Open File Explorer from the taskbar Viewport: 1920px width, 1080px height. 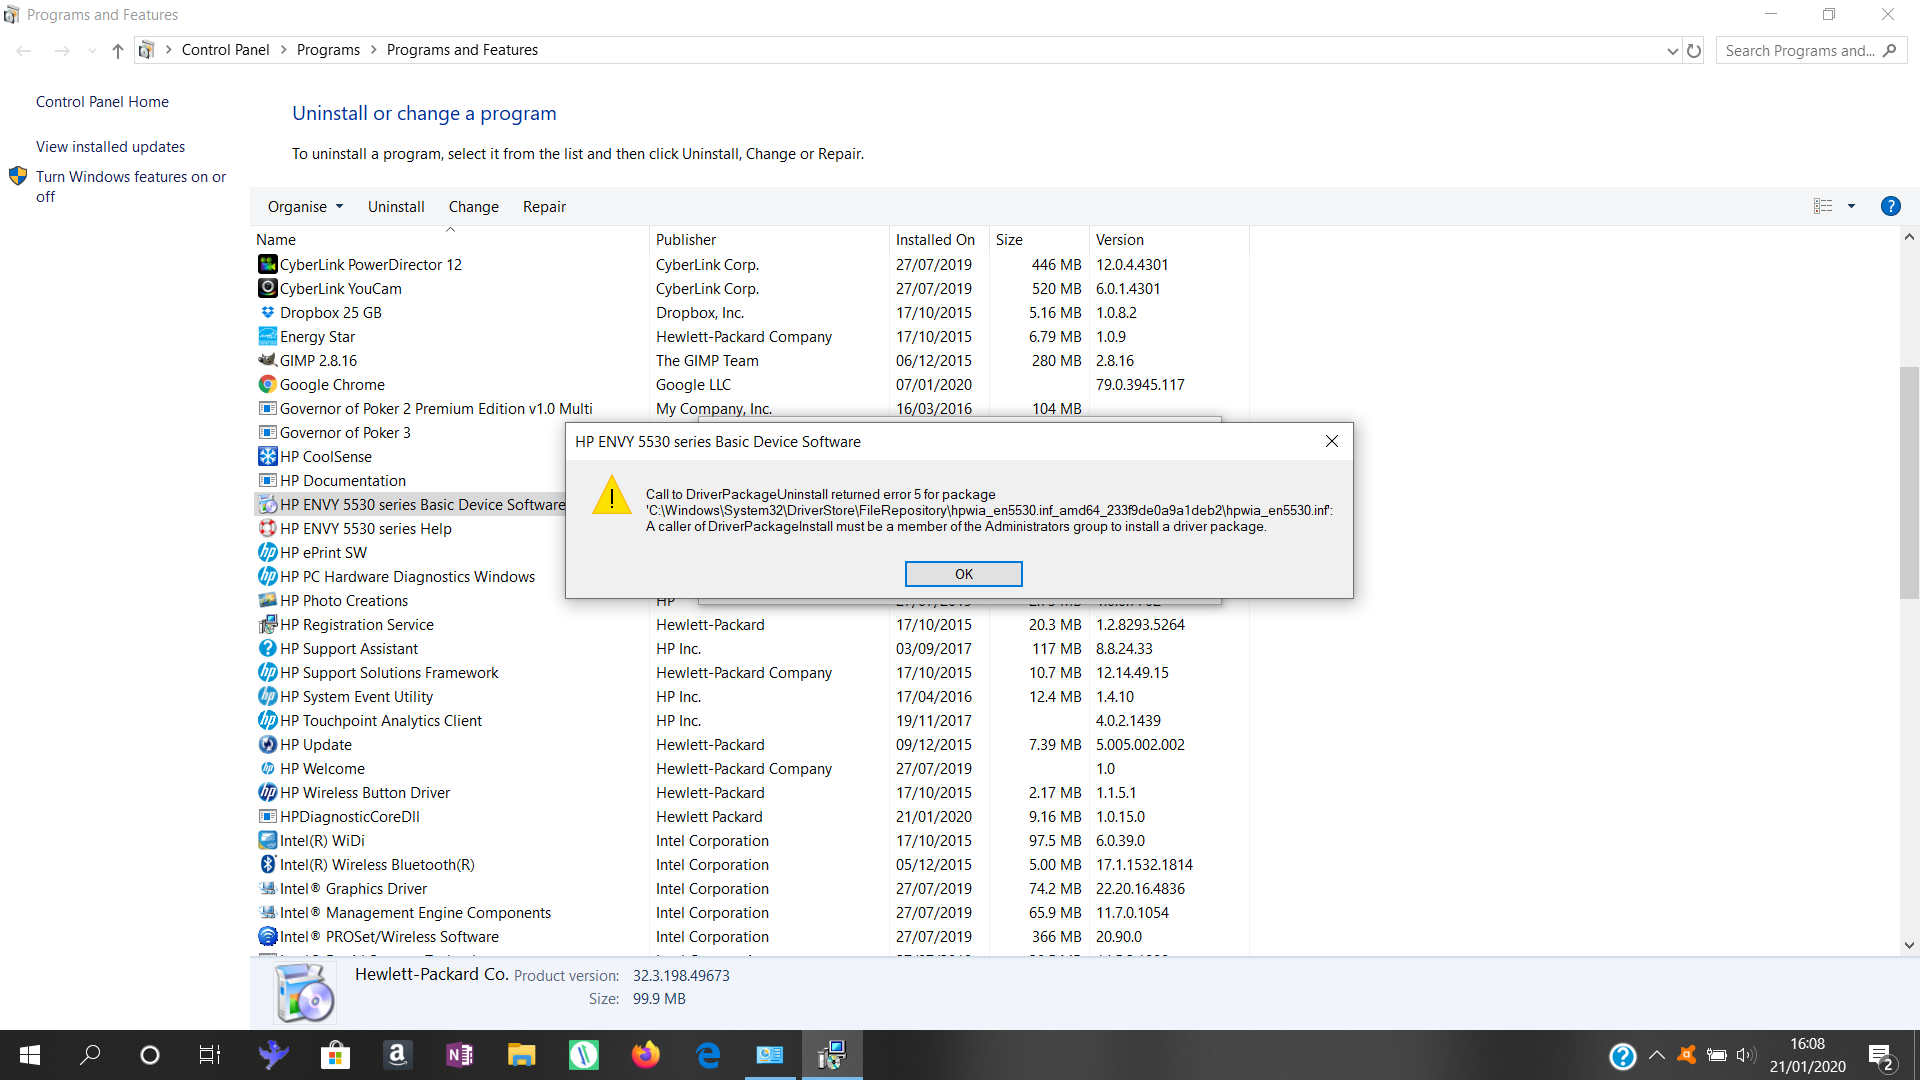[521, 1055]
